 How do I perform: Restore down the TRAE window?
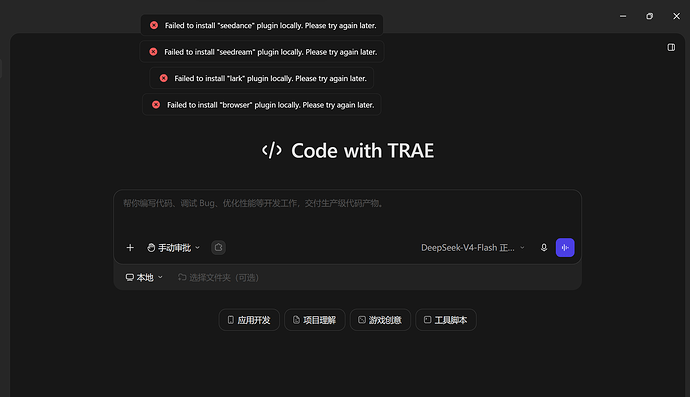[x=650, y=16]
